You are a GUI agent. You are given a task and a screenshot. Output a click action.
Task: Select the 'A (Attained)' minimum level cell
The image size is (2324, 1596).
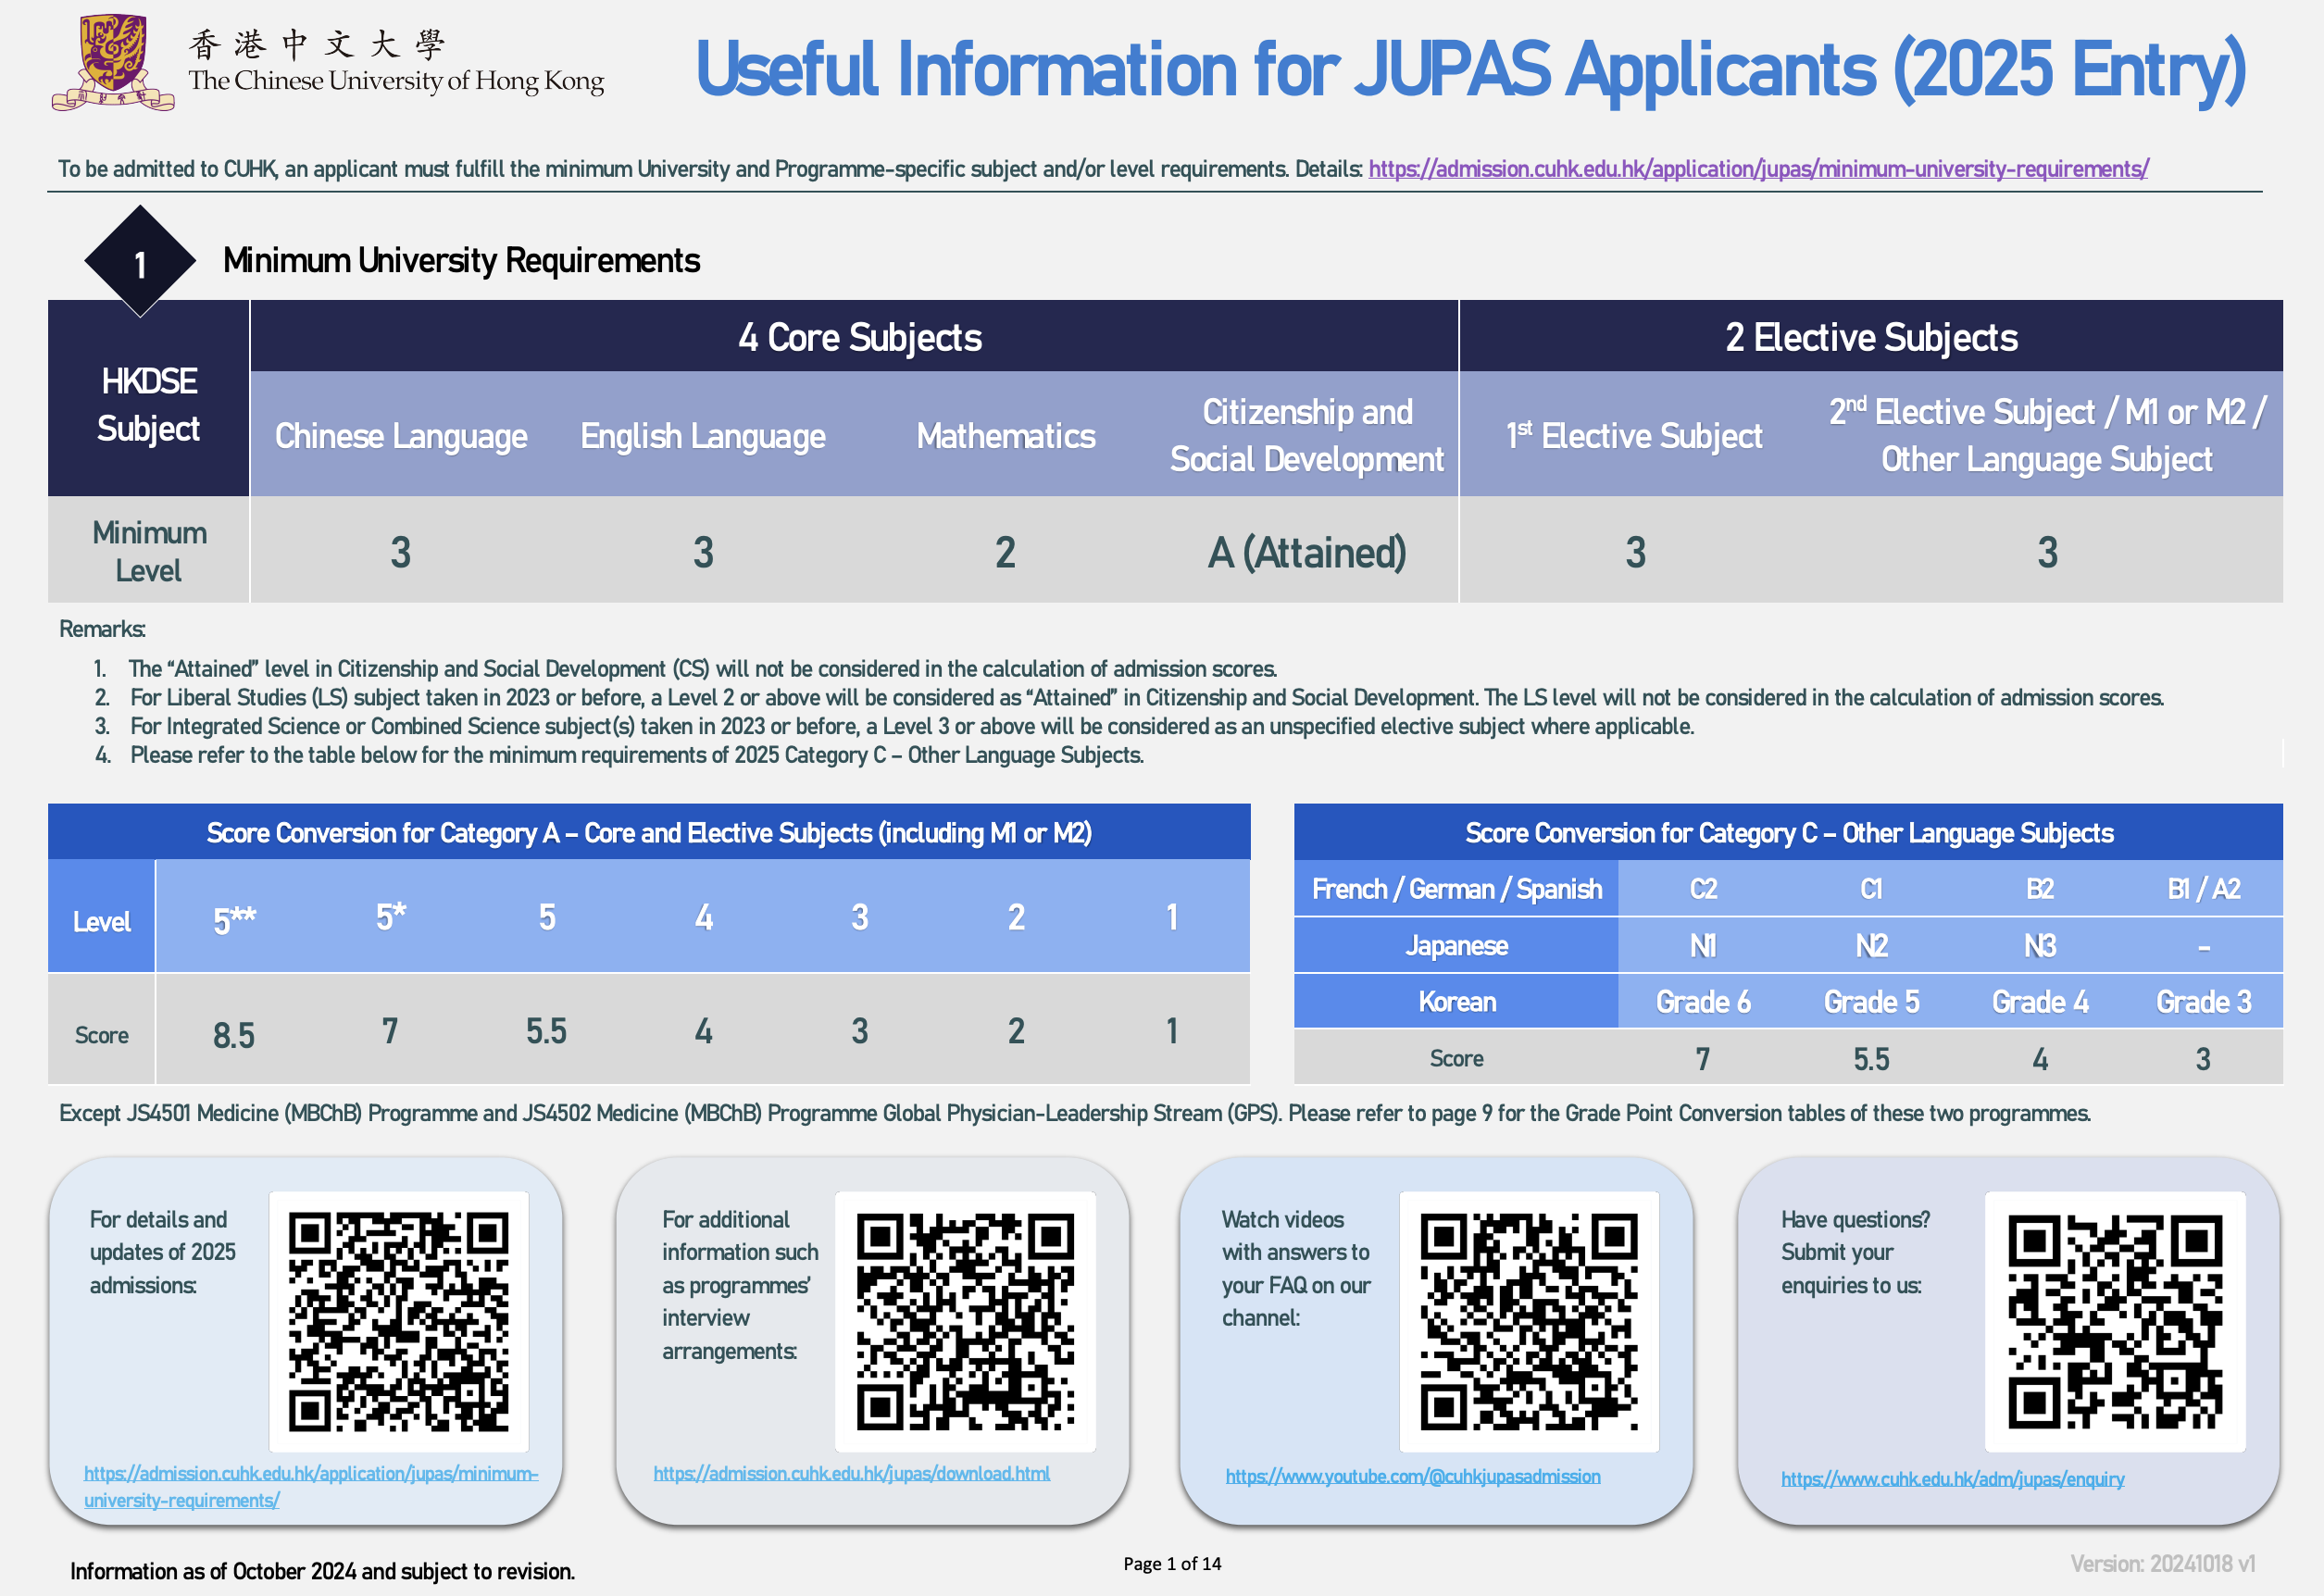pyautogui.click(x=1307, y=552)
